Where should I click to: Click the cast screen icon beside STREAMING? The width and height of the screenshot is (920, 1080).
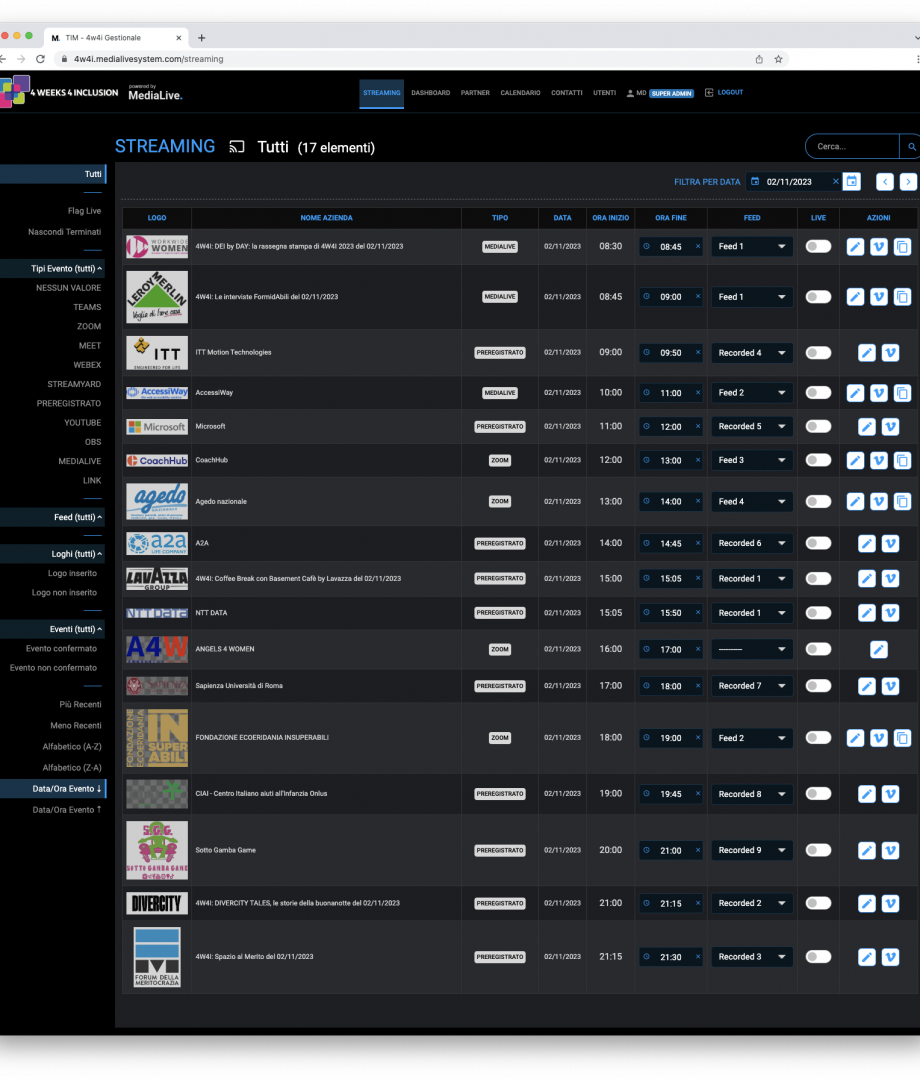tap(237, 147)
